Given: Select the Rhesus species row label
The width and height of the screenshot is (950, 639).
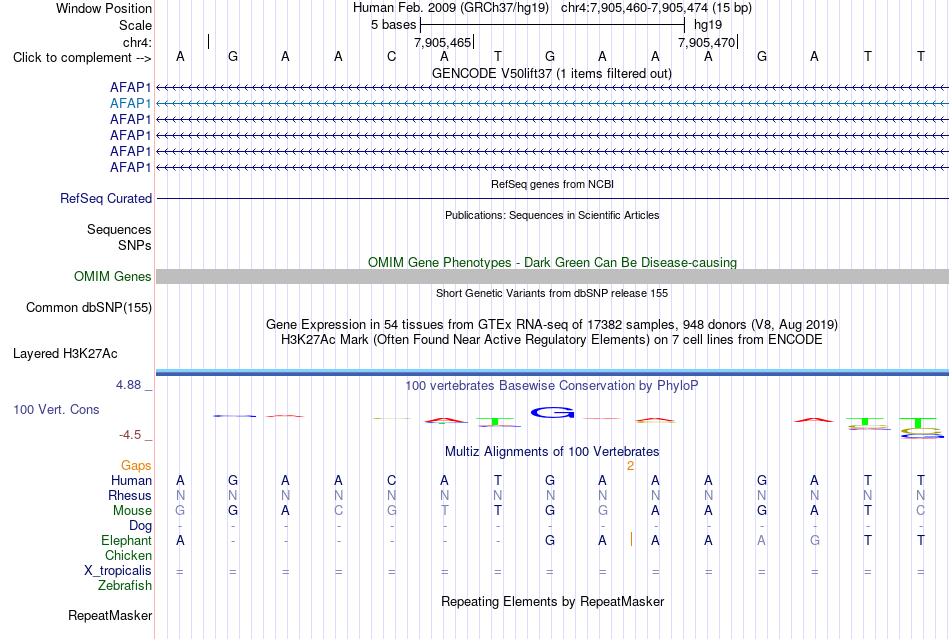Looking at the screenshot, I should pos(130,495).
